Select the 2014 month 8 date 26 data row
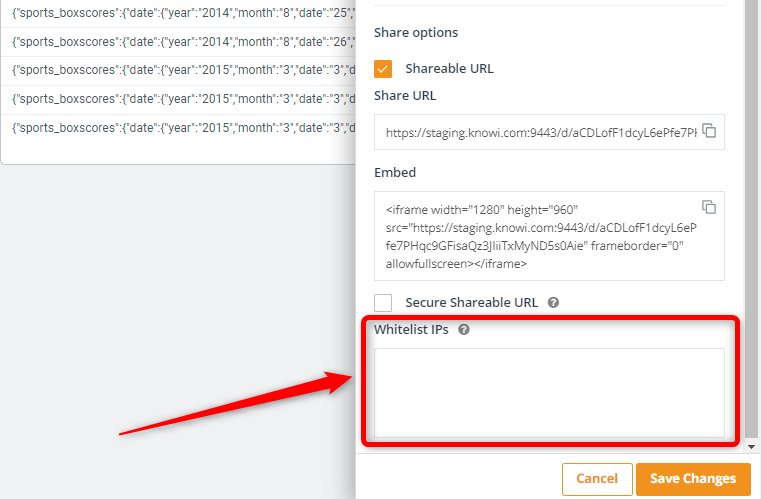Image resolution: width=761 pixels, height=499 pixels. pos(180,42)
